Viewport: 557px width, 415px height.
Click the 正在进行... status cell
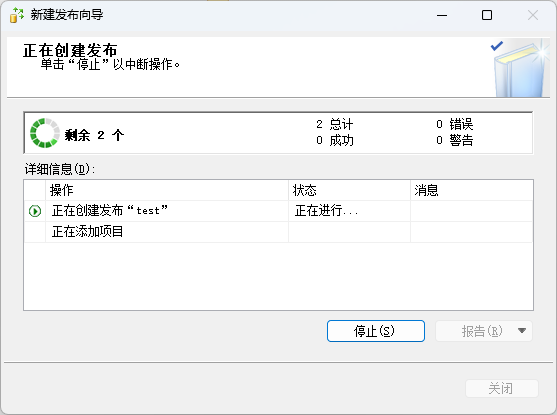tap(349, 211)
